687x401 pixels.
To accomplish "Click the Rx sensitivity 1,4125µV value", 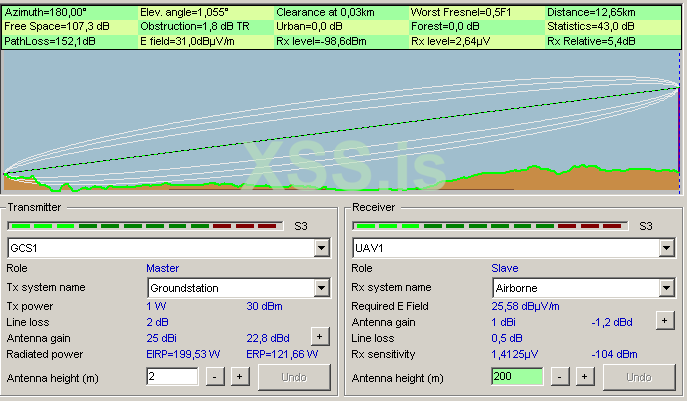I will point(514,354).
